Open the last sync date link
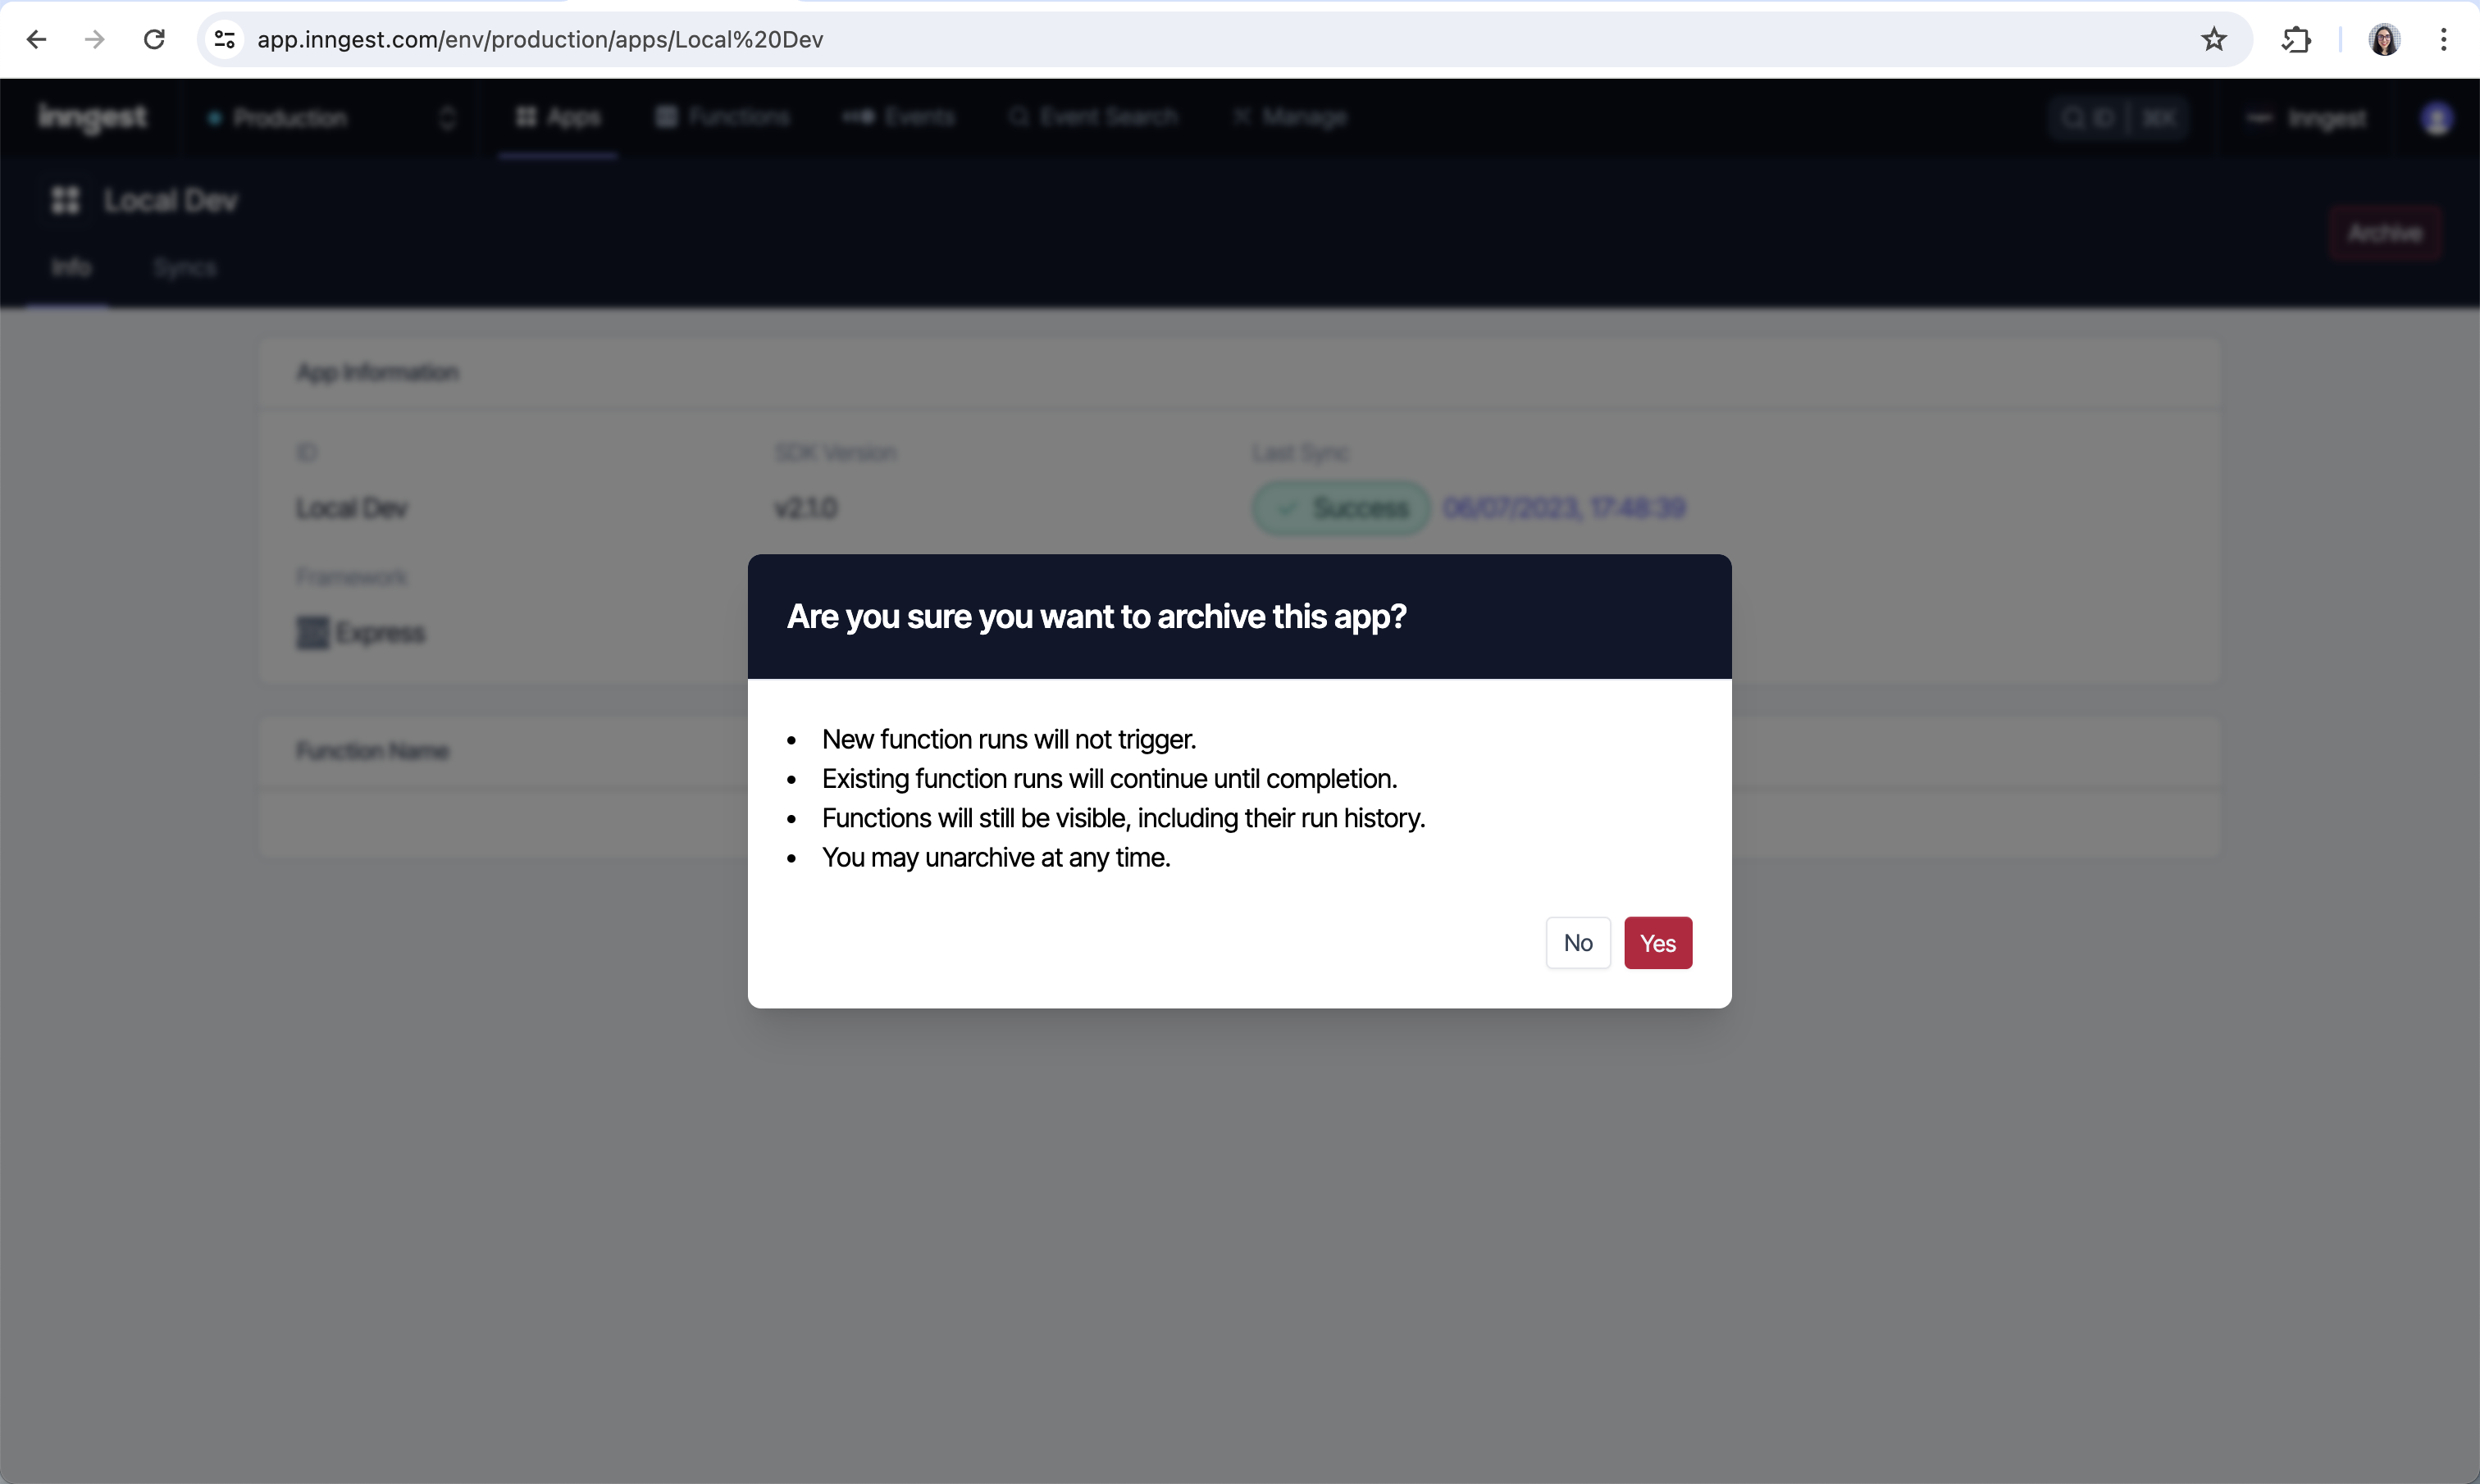The height and width of the screenshot is (1484, 2480). coord(1564,508)
